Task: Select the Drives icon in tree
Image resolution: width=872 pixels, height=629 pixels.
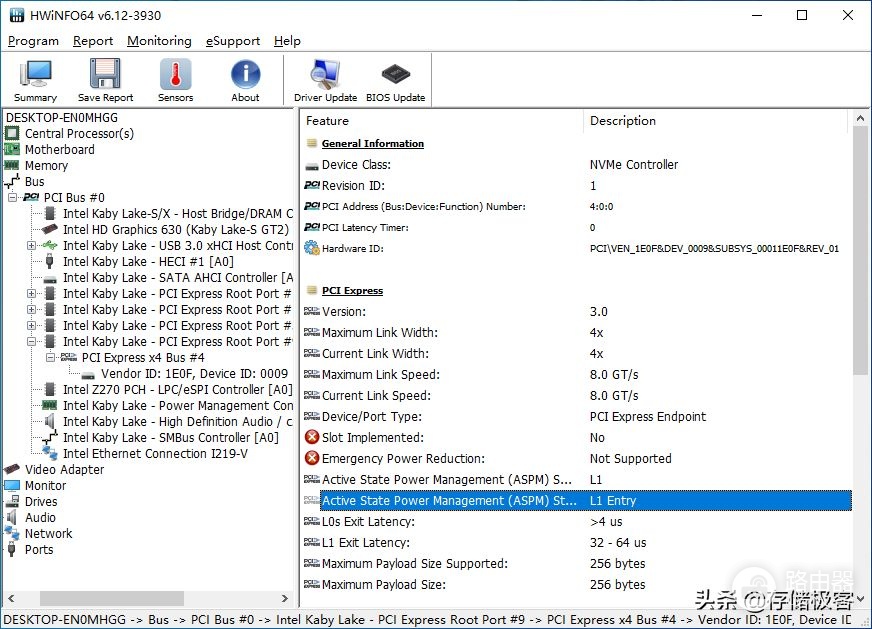Action: tap(12, 502)
